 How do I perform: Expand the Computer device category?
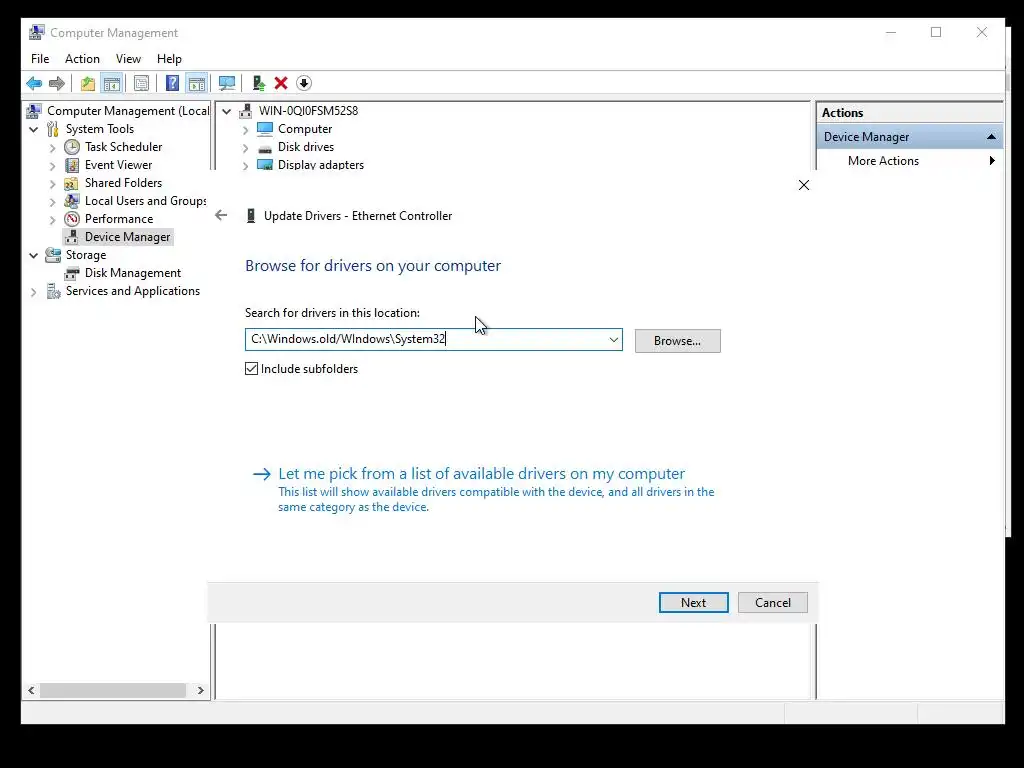(x=246, y=130)
